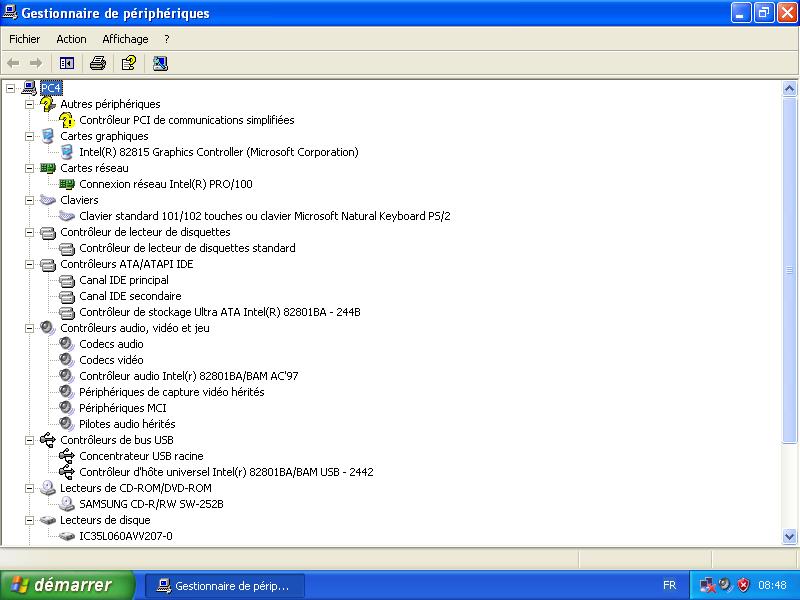Click the FR language indicator
This screenshot has height=600, width=800.
(669, 585)
